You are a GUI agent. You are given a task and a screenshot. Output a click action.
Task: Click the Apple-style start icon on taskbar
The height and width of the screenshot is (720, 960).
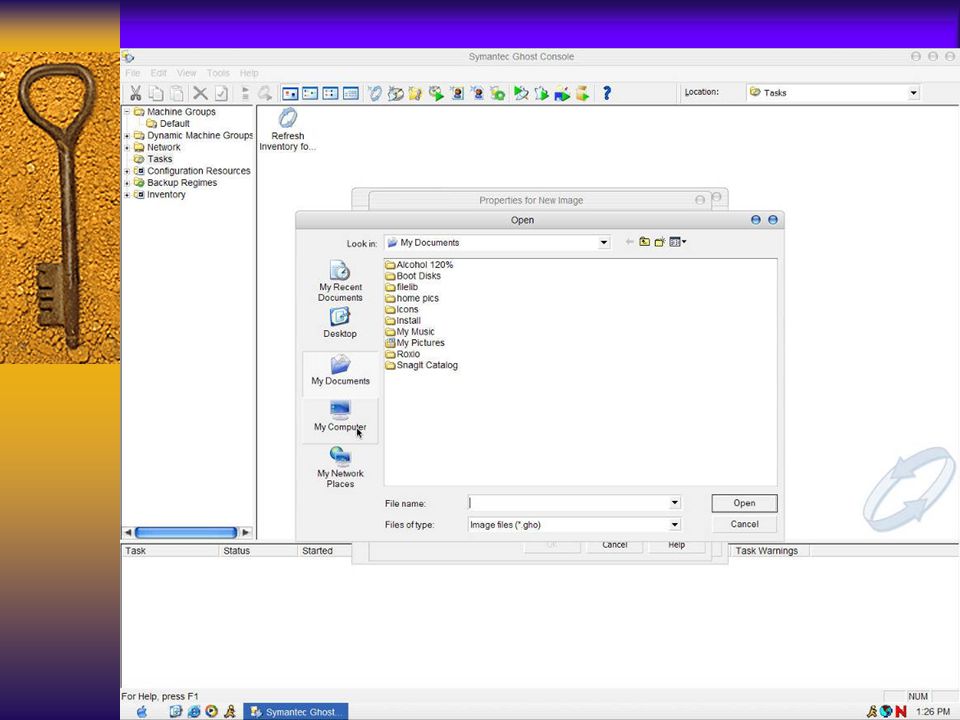[142, 711]
